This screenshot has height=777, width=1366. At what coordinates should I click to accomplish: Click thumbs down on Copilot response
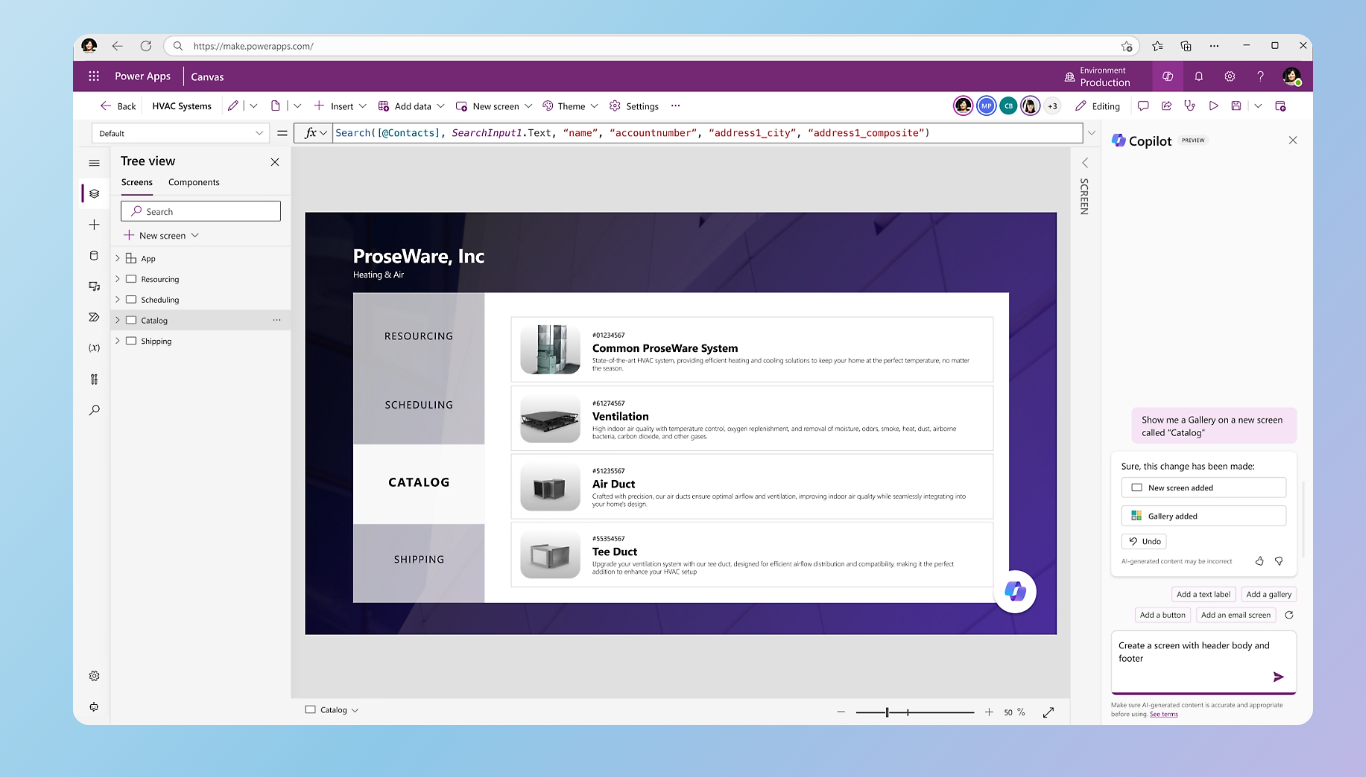pos(1278,561)
